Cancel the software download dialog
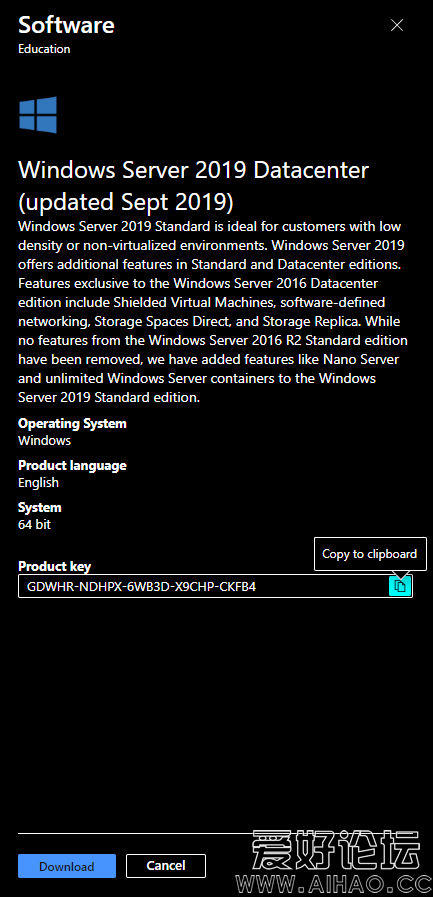433x897 pixels. click(x=166, y=866)
